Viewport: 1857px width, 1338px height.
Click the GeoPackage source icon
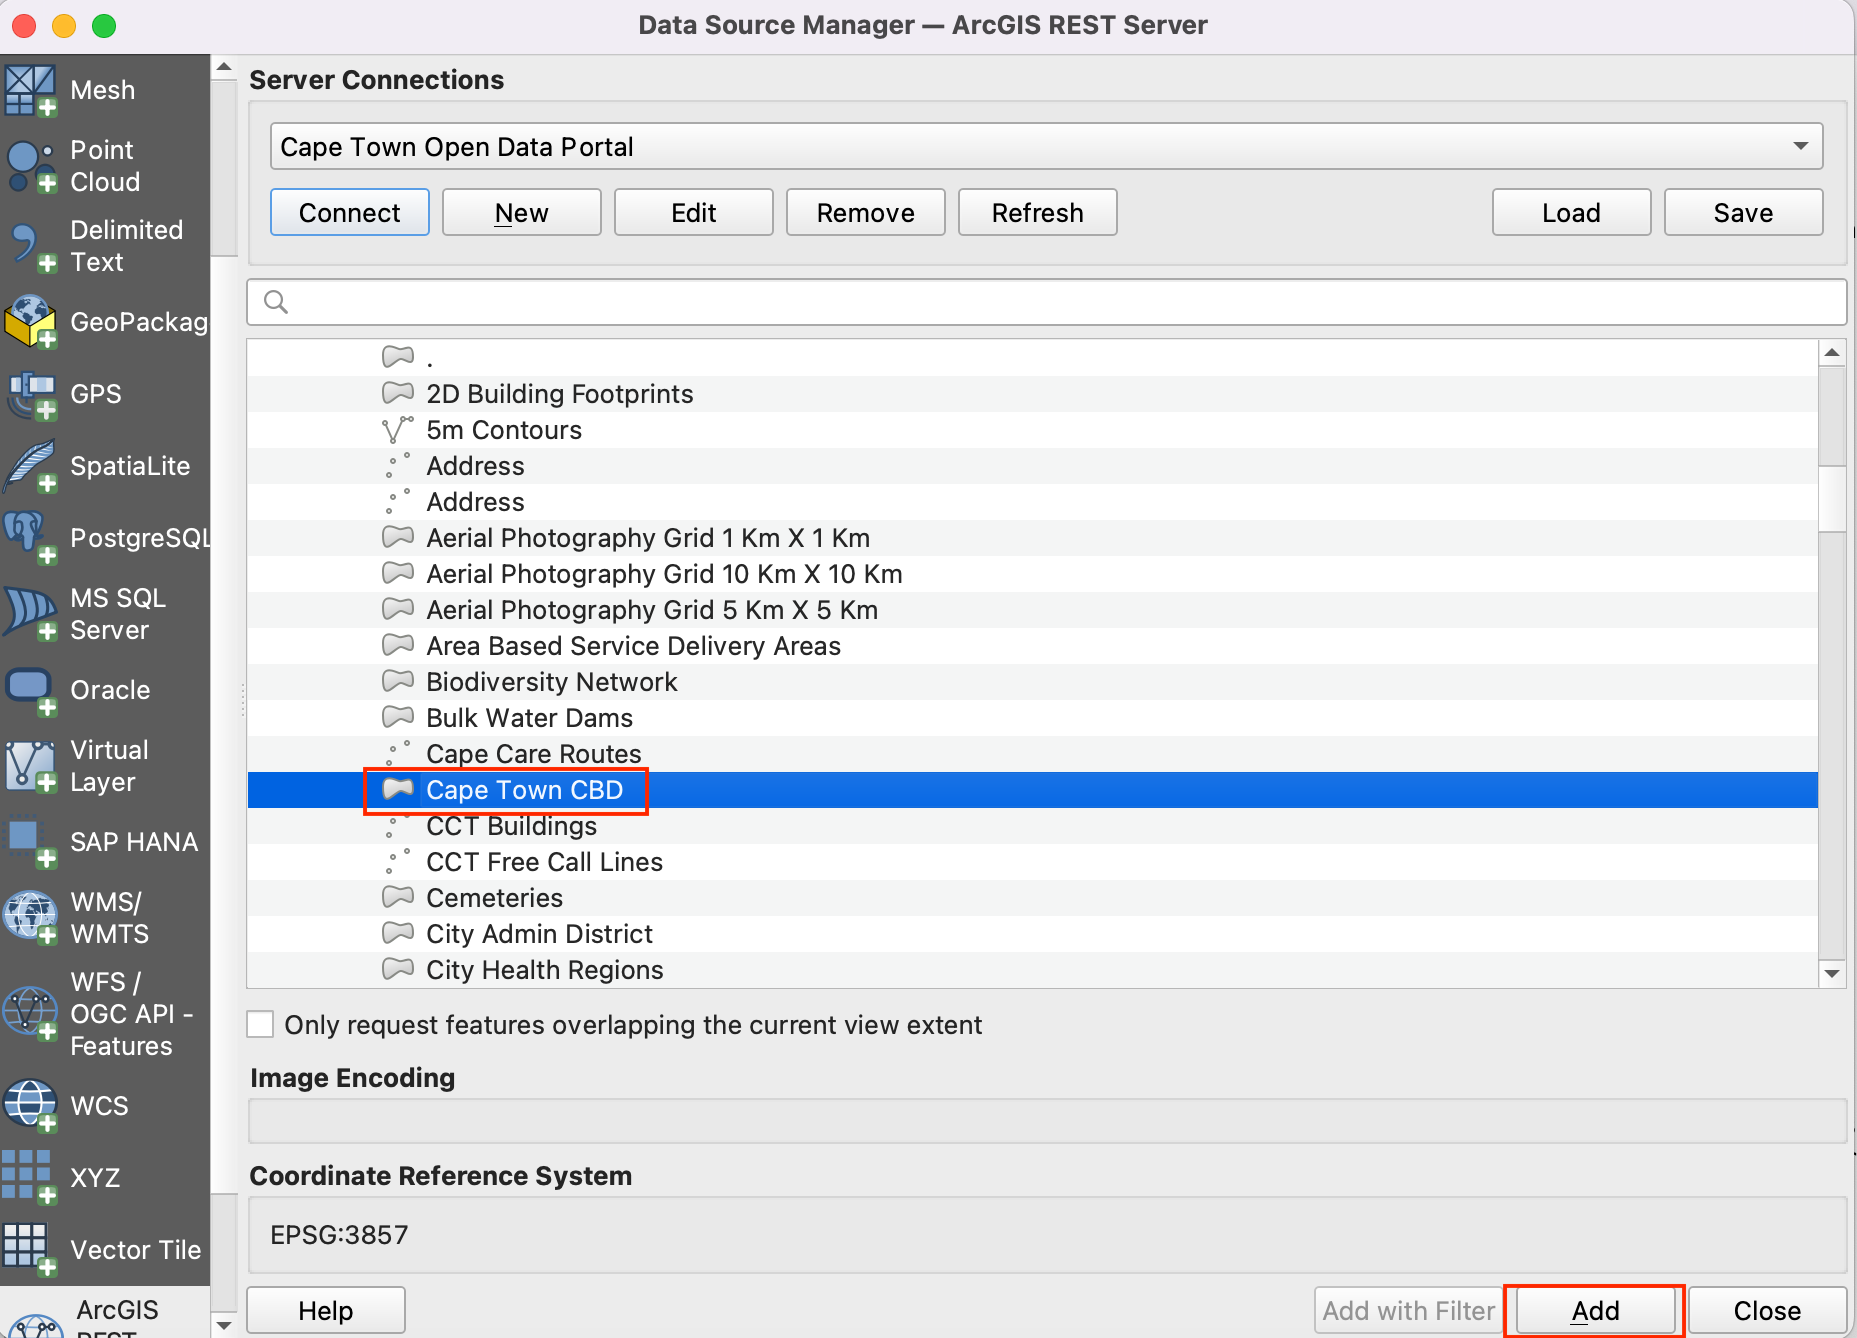coord(30,322)
